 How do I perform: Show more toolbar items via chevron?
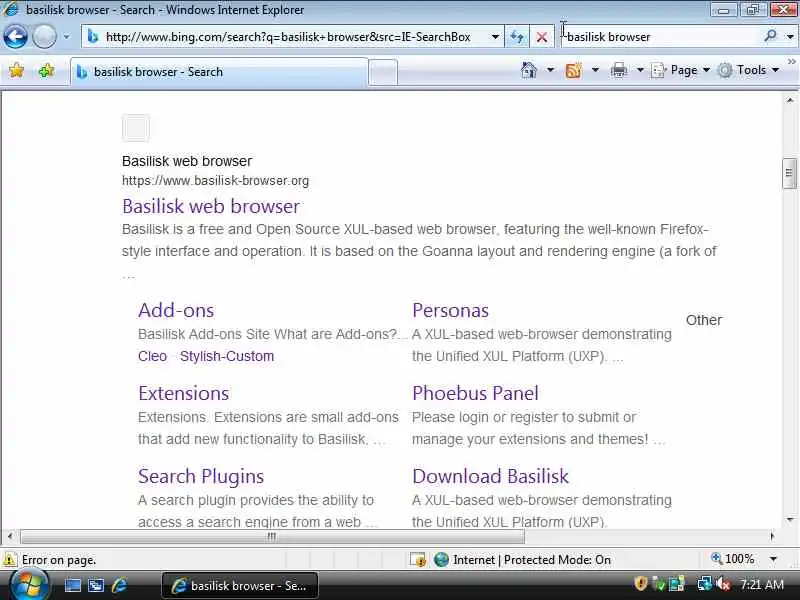[792, 62]
